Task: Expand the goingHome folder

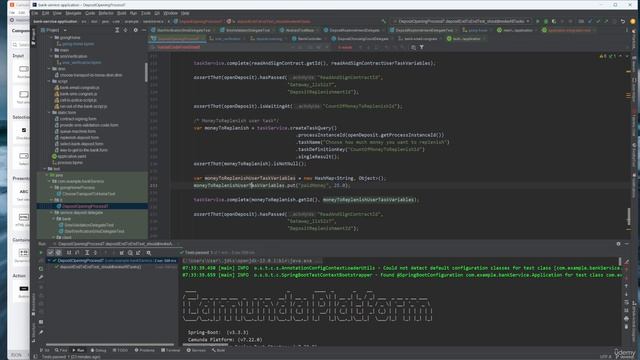Action: click(51, 38)
